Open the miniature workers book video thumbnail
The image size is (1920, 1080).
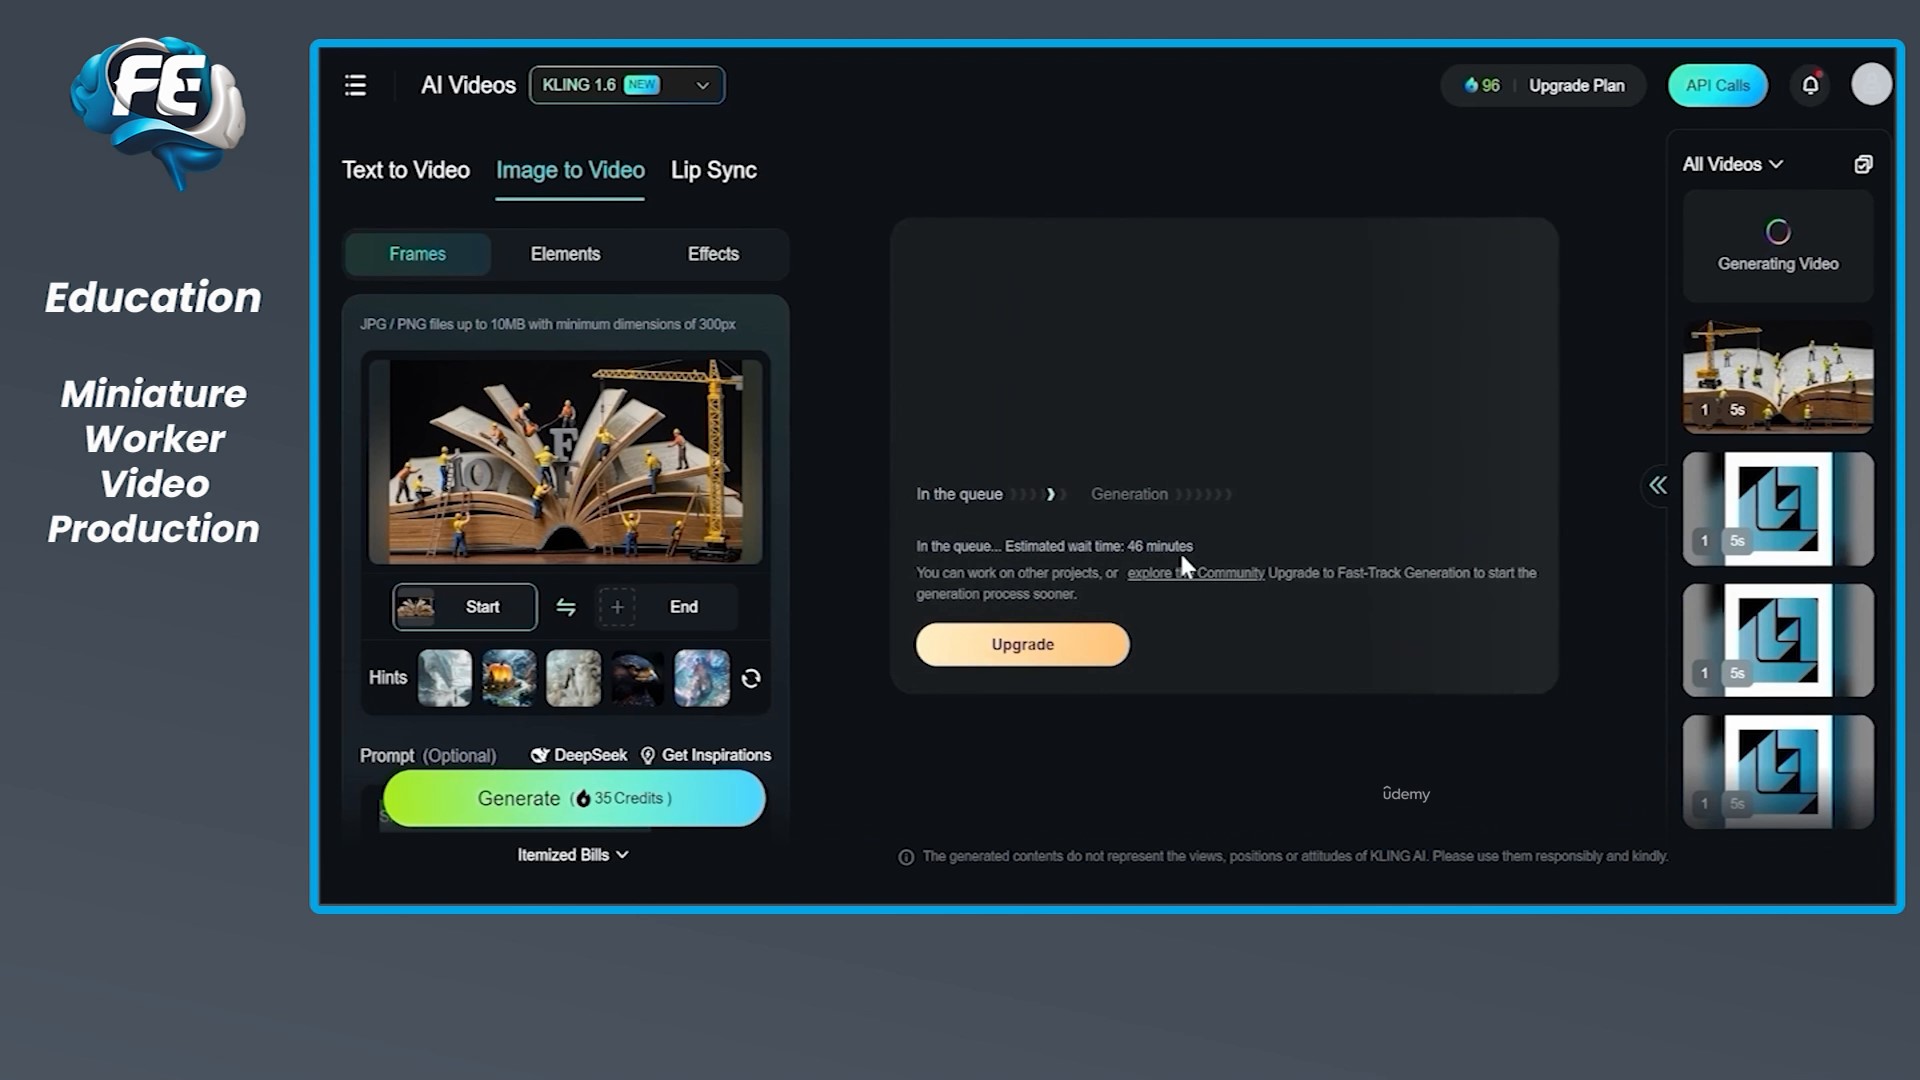tap(1777, 377)
